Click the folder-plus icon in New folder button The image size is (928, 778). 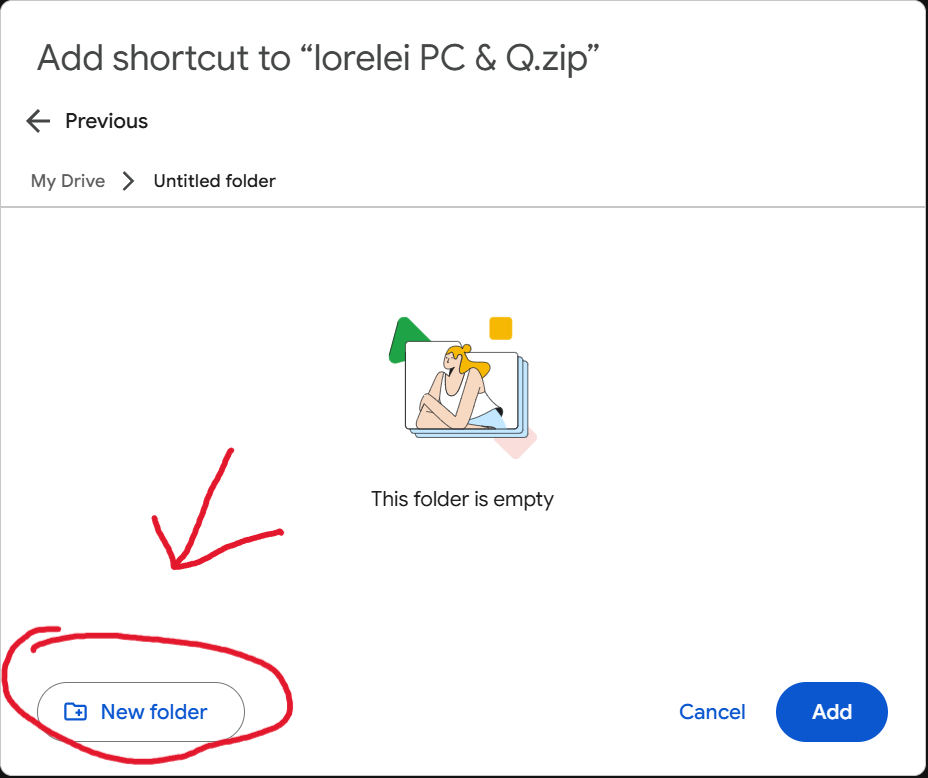point(75,712)
